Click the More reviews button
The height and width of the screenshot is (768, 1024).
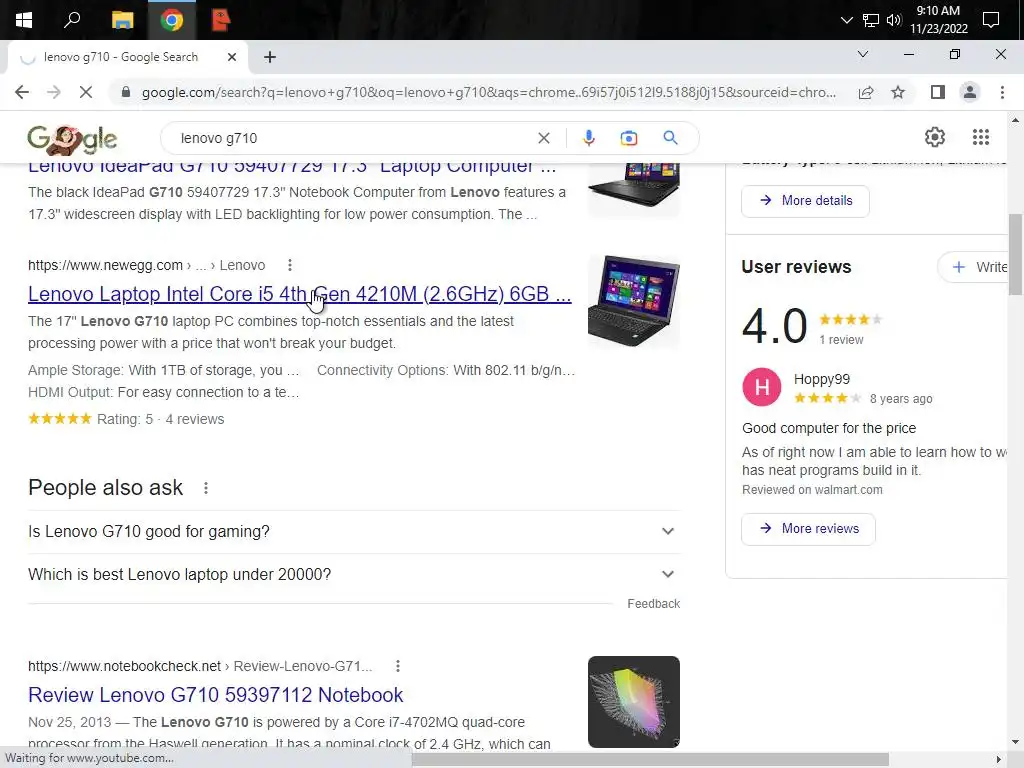tap(808, 528)
